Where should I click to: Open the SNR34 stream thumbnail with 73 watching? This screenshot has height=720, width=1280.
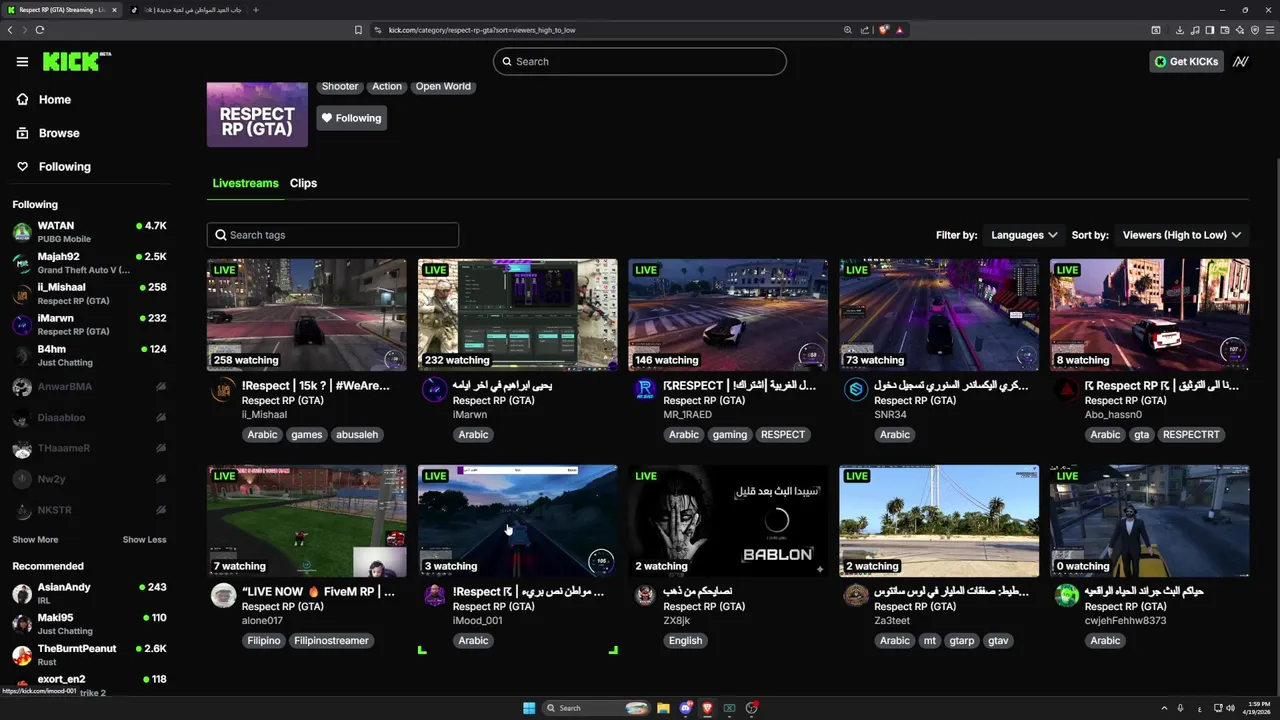(x=939, y=315)
